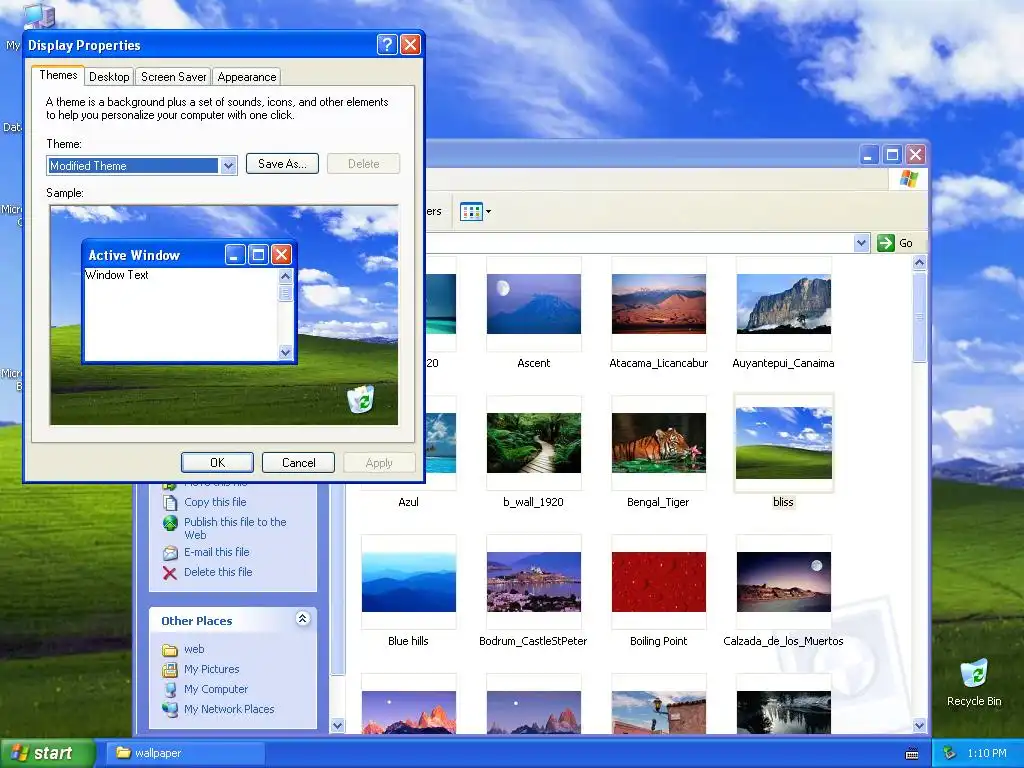Click the Windows flag logo in Explorer

pyautogui.click(x=908, y=178)
